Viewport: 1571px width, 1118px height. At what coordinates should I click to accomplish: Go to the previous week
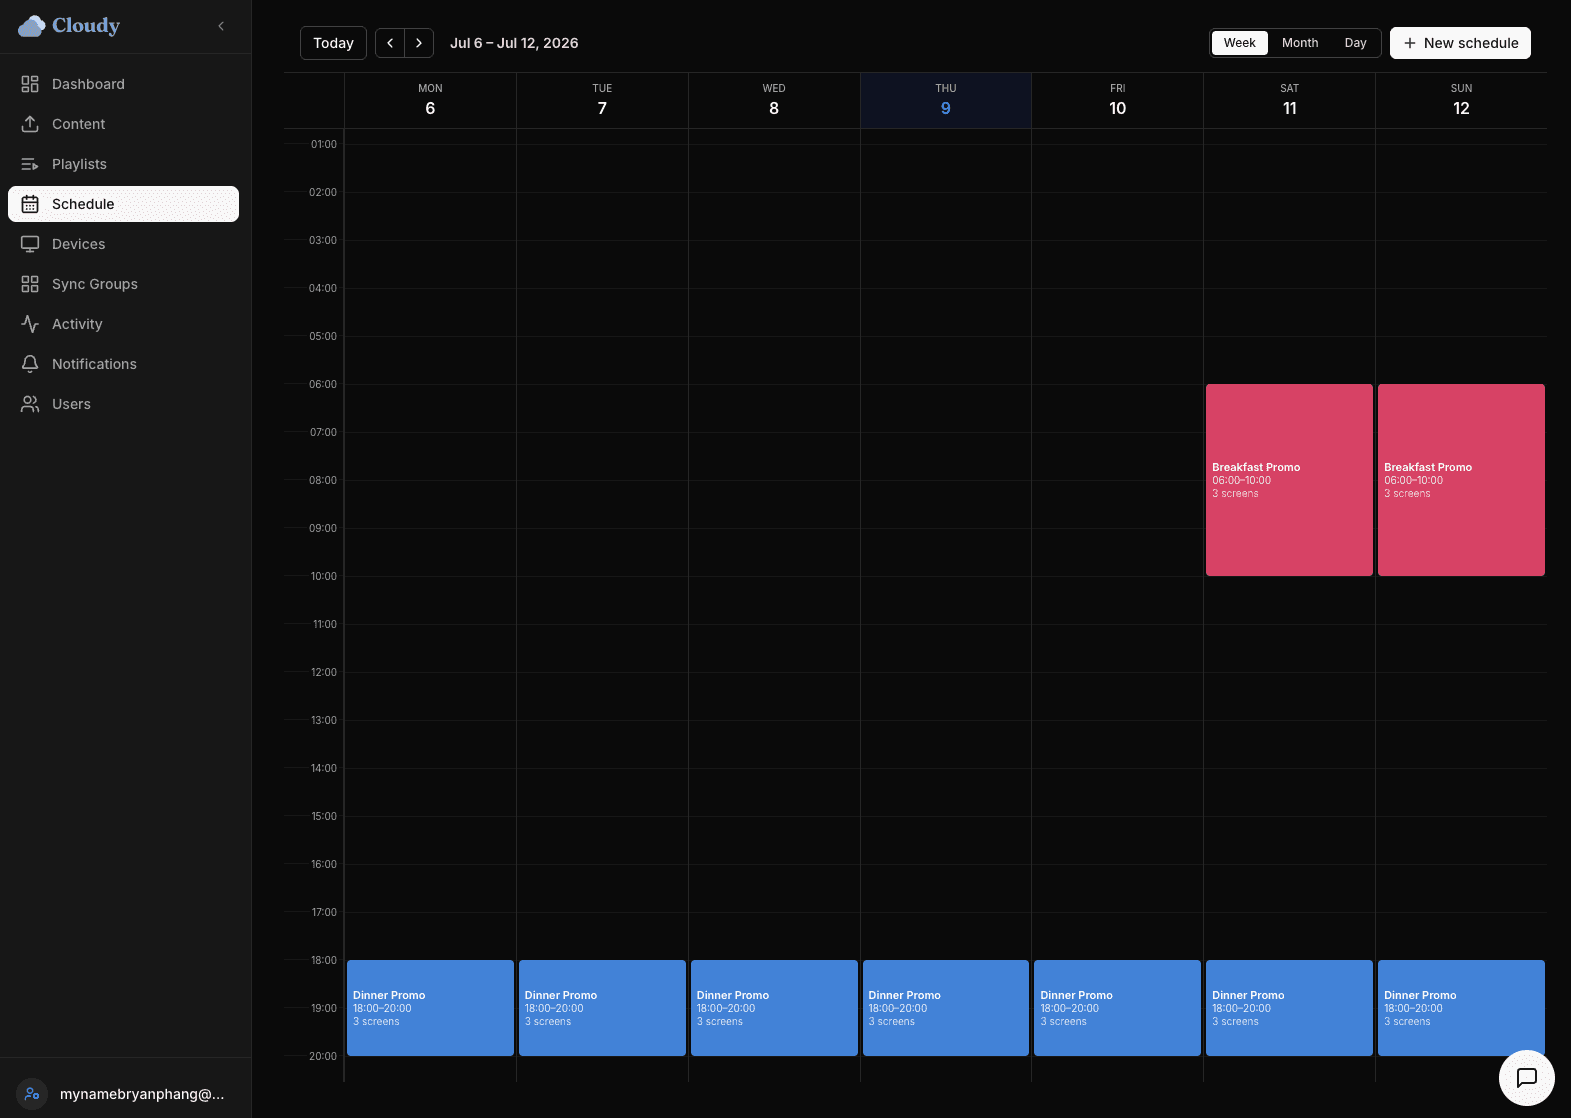click(x=390, y=43)
